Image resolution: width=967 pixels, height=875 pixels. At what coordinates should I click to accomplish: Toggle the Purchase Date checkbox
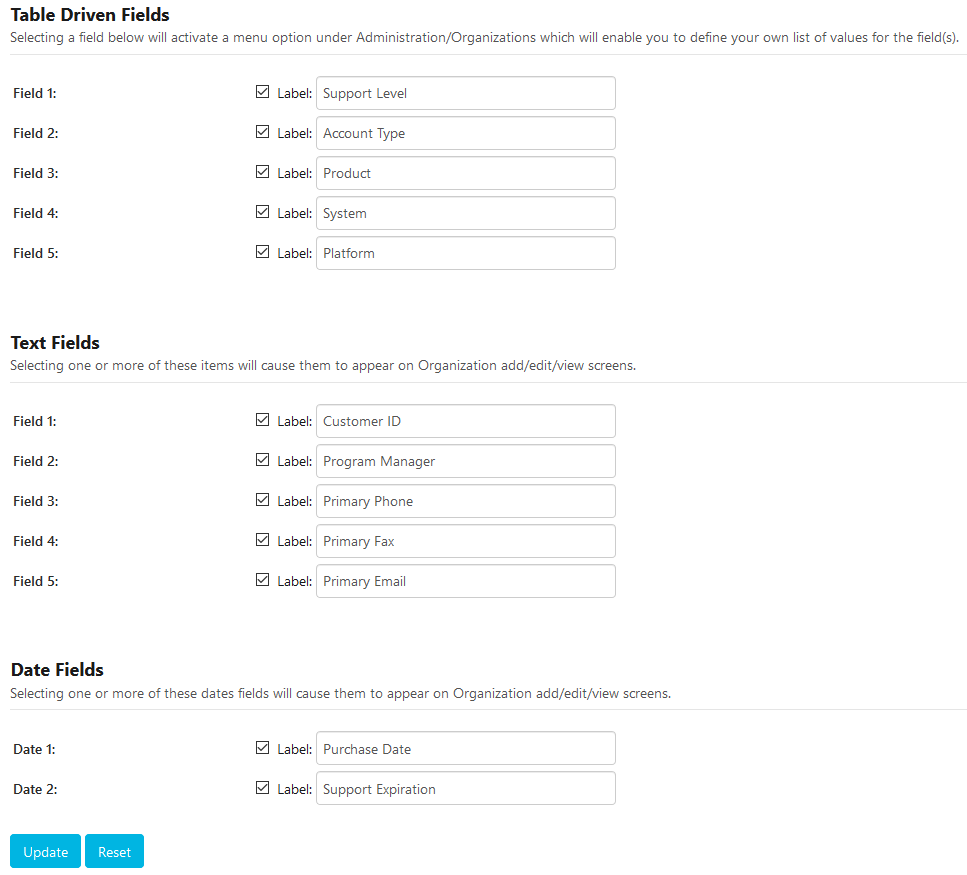tap(263, 748)
